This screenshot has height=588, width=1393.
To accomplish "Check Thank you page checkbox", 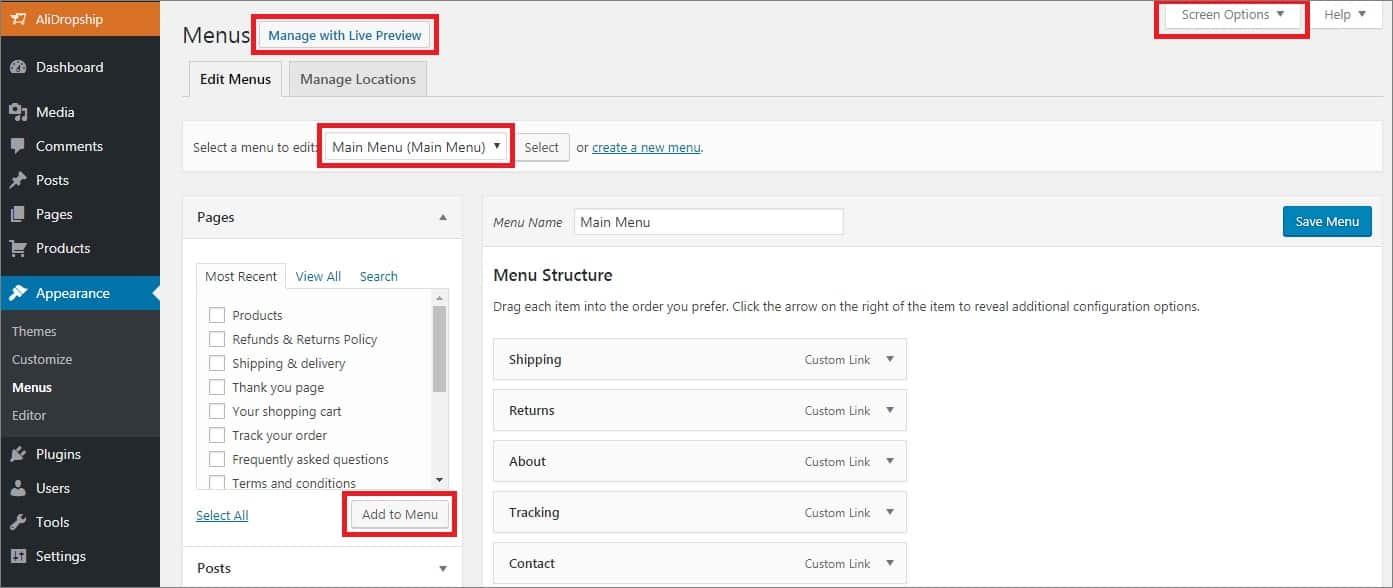I will 216,387.
